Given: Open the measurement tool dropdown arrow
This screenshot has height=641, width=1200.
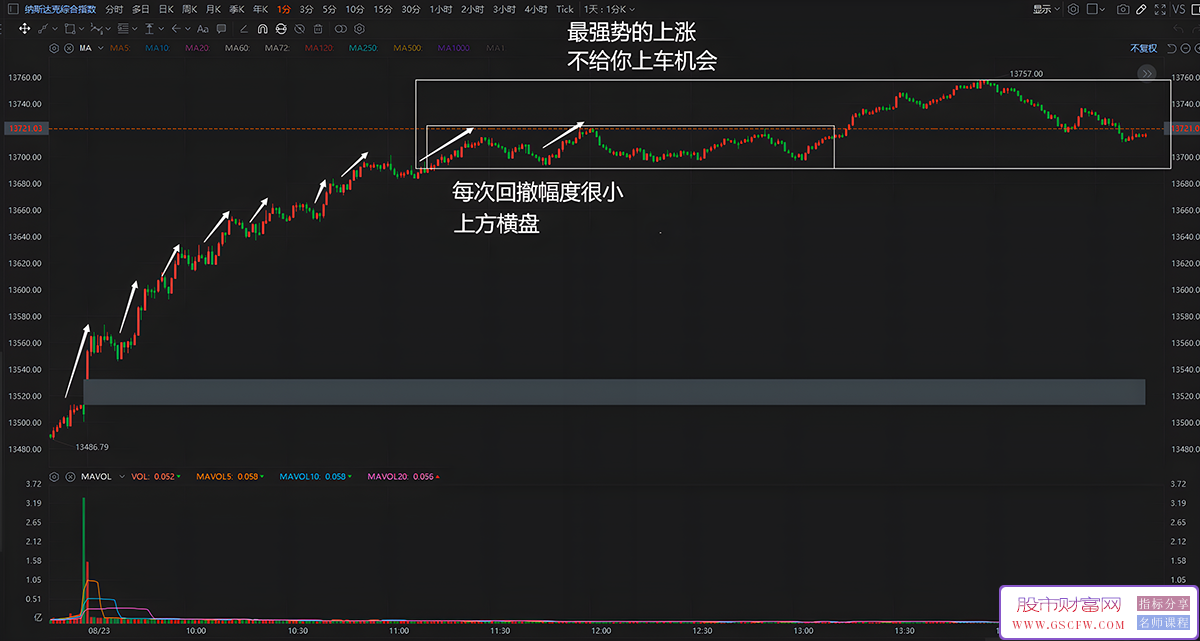Looking at the screenshot, I should (161, 29).
